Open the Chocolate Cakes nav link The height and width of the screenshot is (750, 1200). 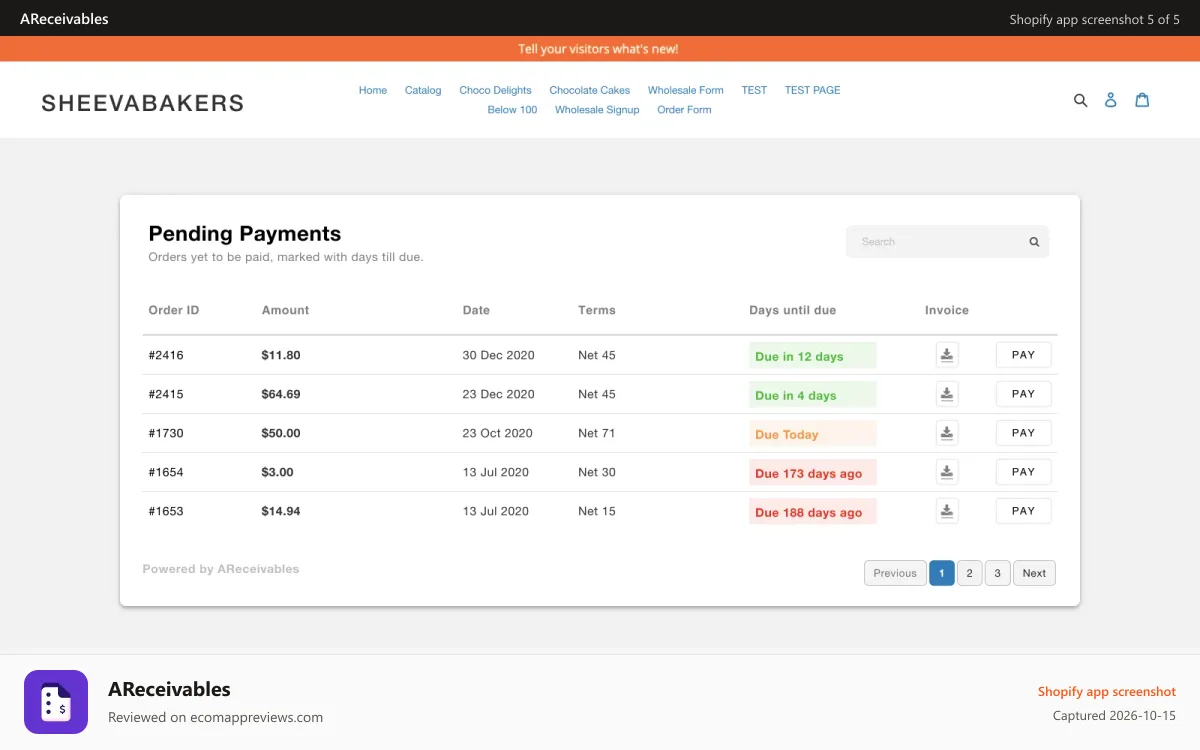[x=590, y=90]
